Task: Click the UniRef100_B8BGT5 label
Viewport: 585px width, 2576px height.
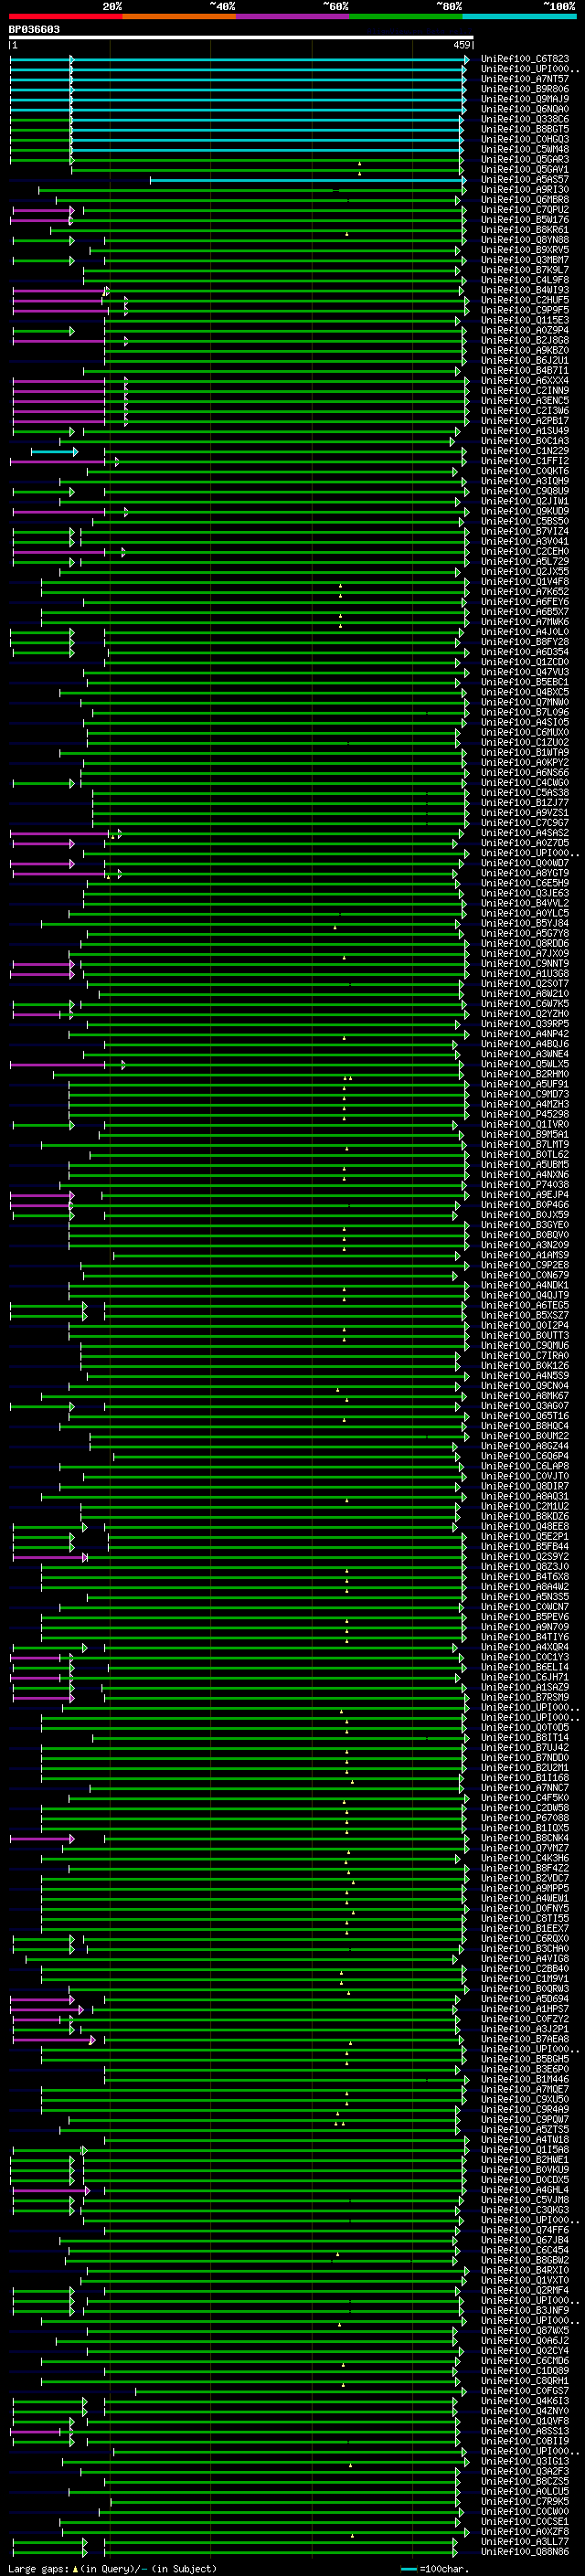Action: (x=525, y=129)
